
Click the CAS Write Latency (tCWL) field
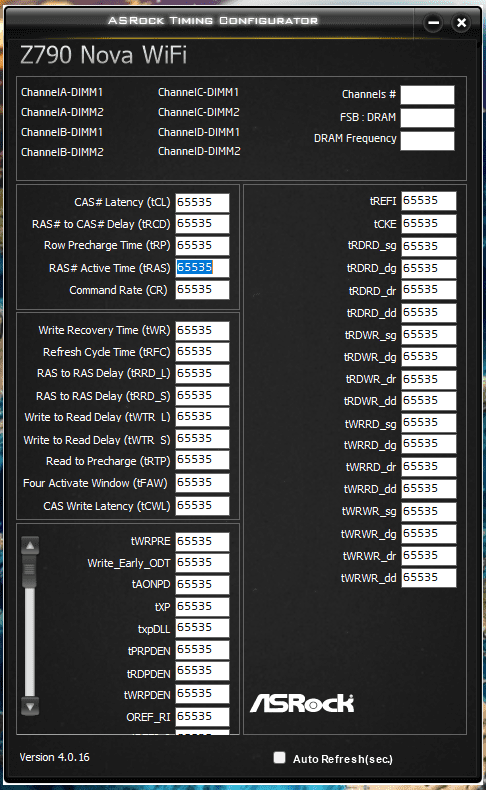[202, 505]
